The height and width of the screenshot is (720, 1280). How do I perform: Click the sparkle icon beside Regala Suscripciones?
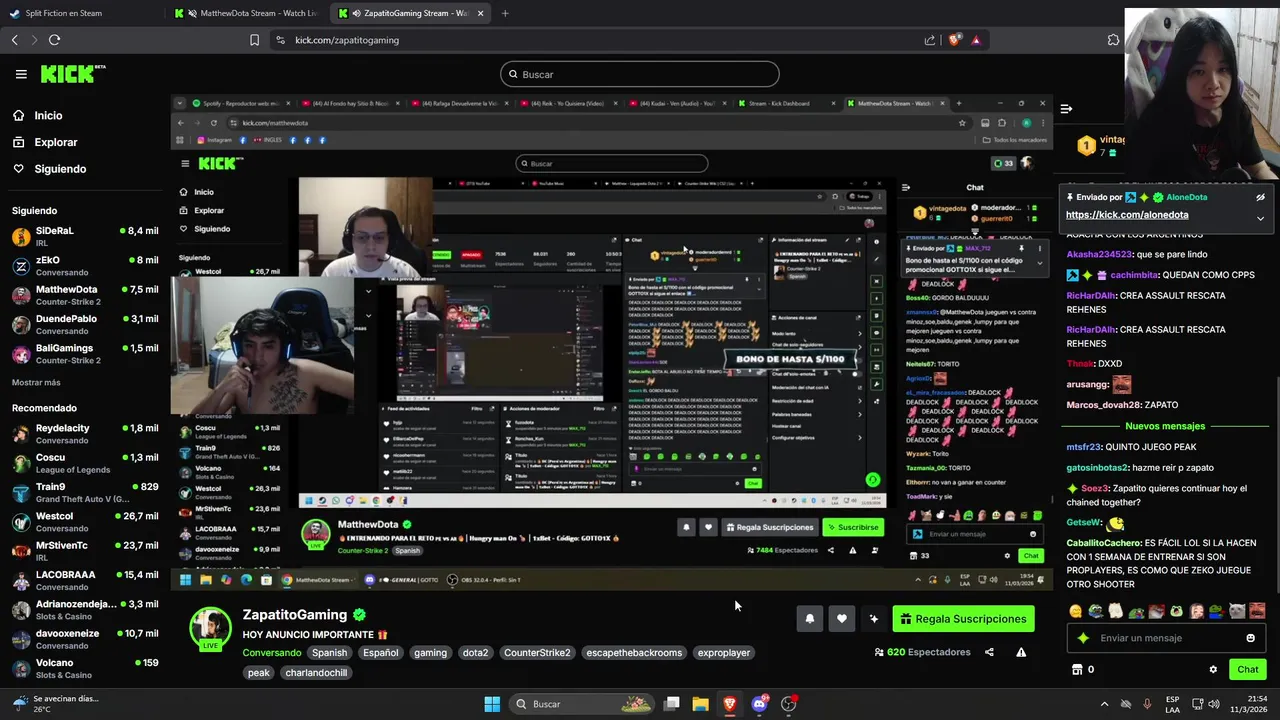[x=874, y=619]
